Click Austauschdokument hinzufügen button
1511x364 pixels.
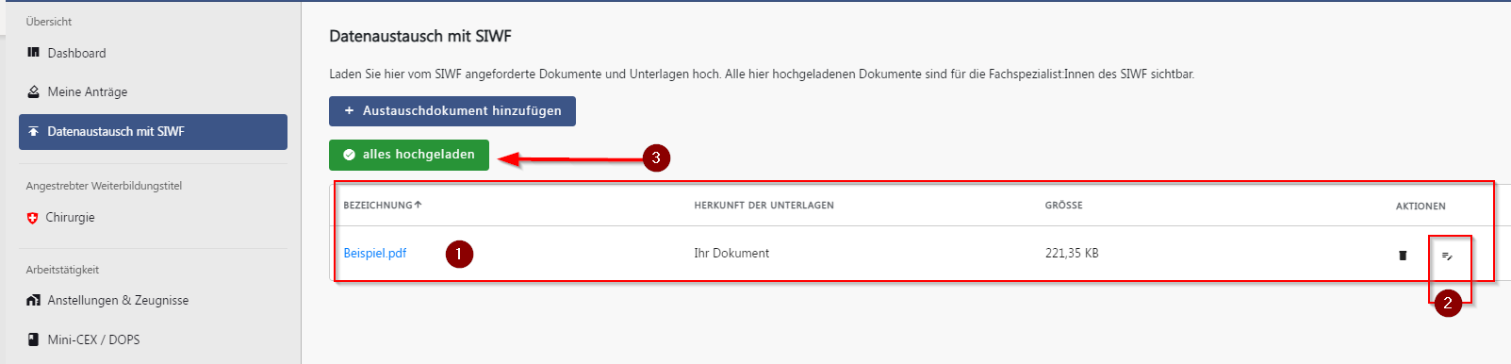pos(452,111)
